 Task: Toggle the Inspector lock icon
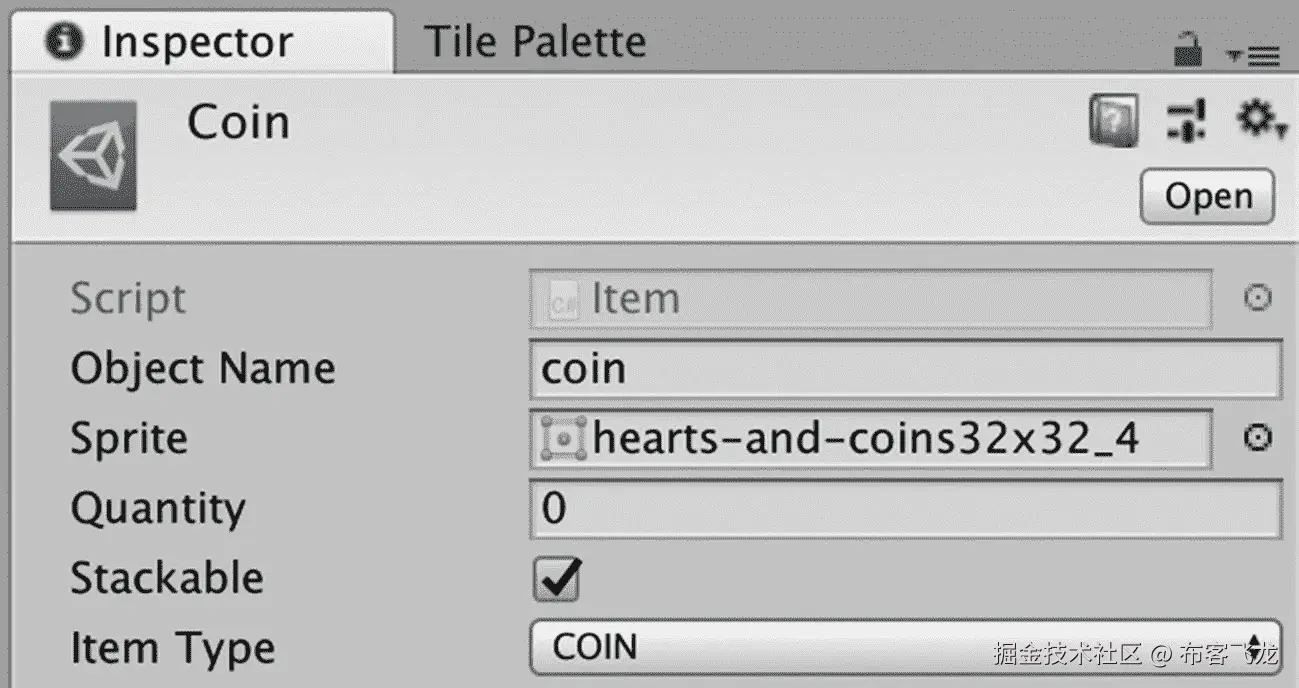click(1188, 49)
